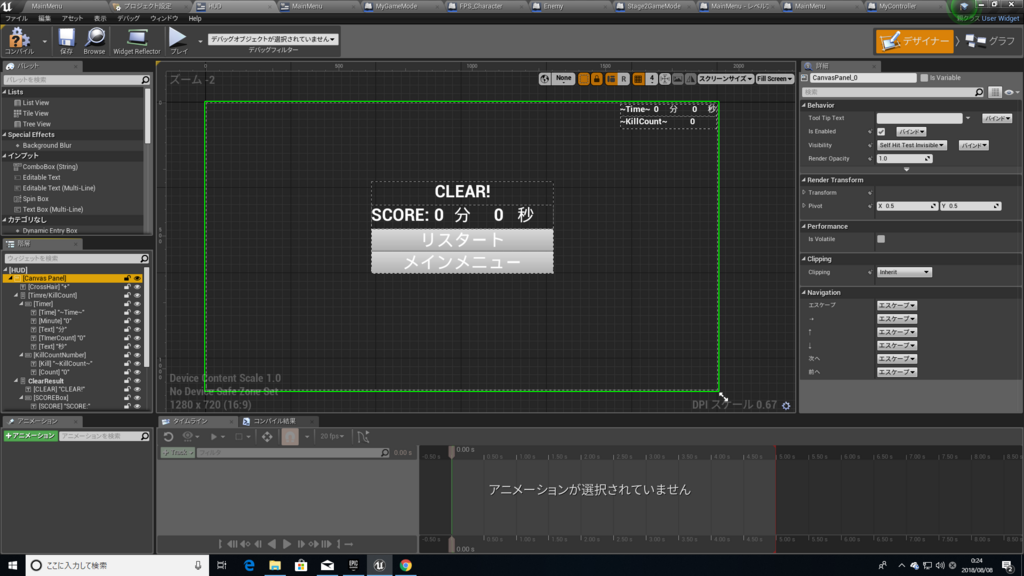Click the lock icon beside Canvas Panel

point(127,278)
